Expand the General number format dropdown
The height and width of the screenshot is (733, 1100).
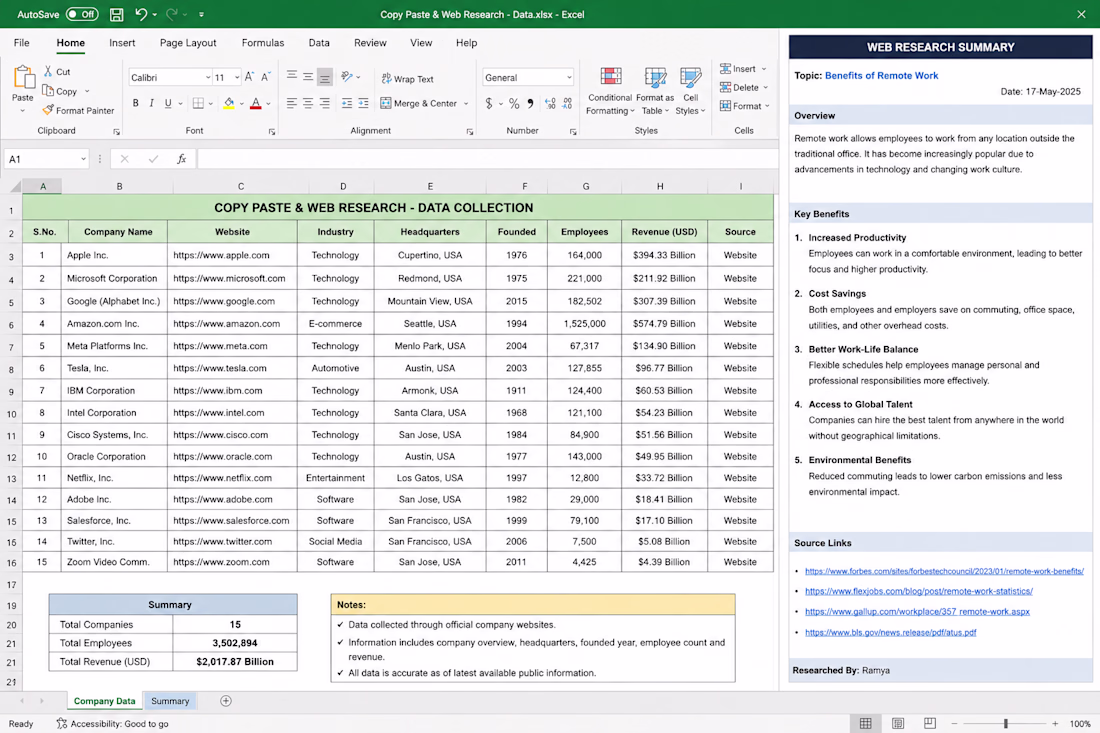528,77
